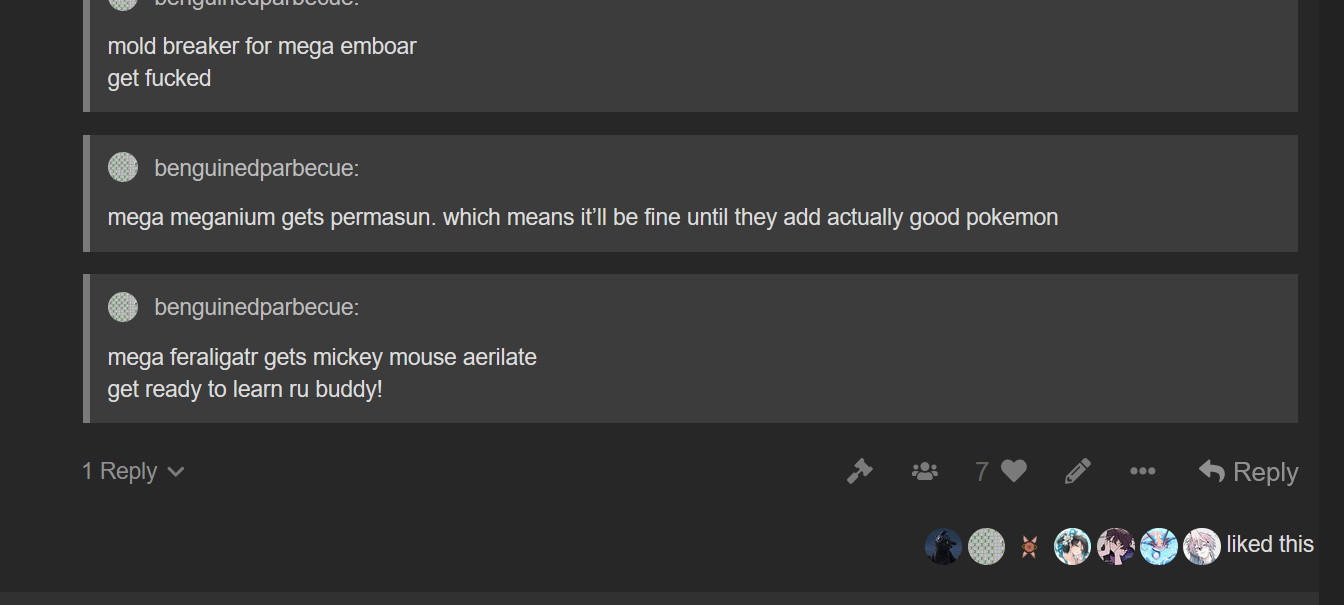Click the group users icon

925,471
